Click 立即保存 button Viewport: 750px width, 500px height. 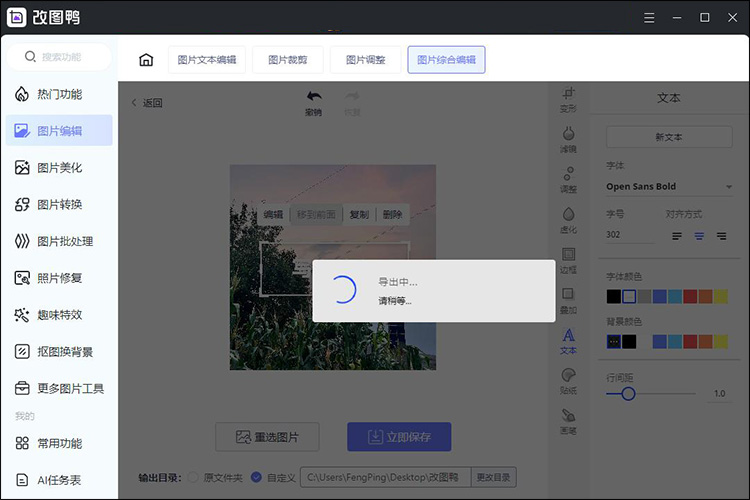[x=399, y=437]
